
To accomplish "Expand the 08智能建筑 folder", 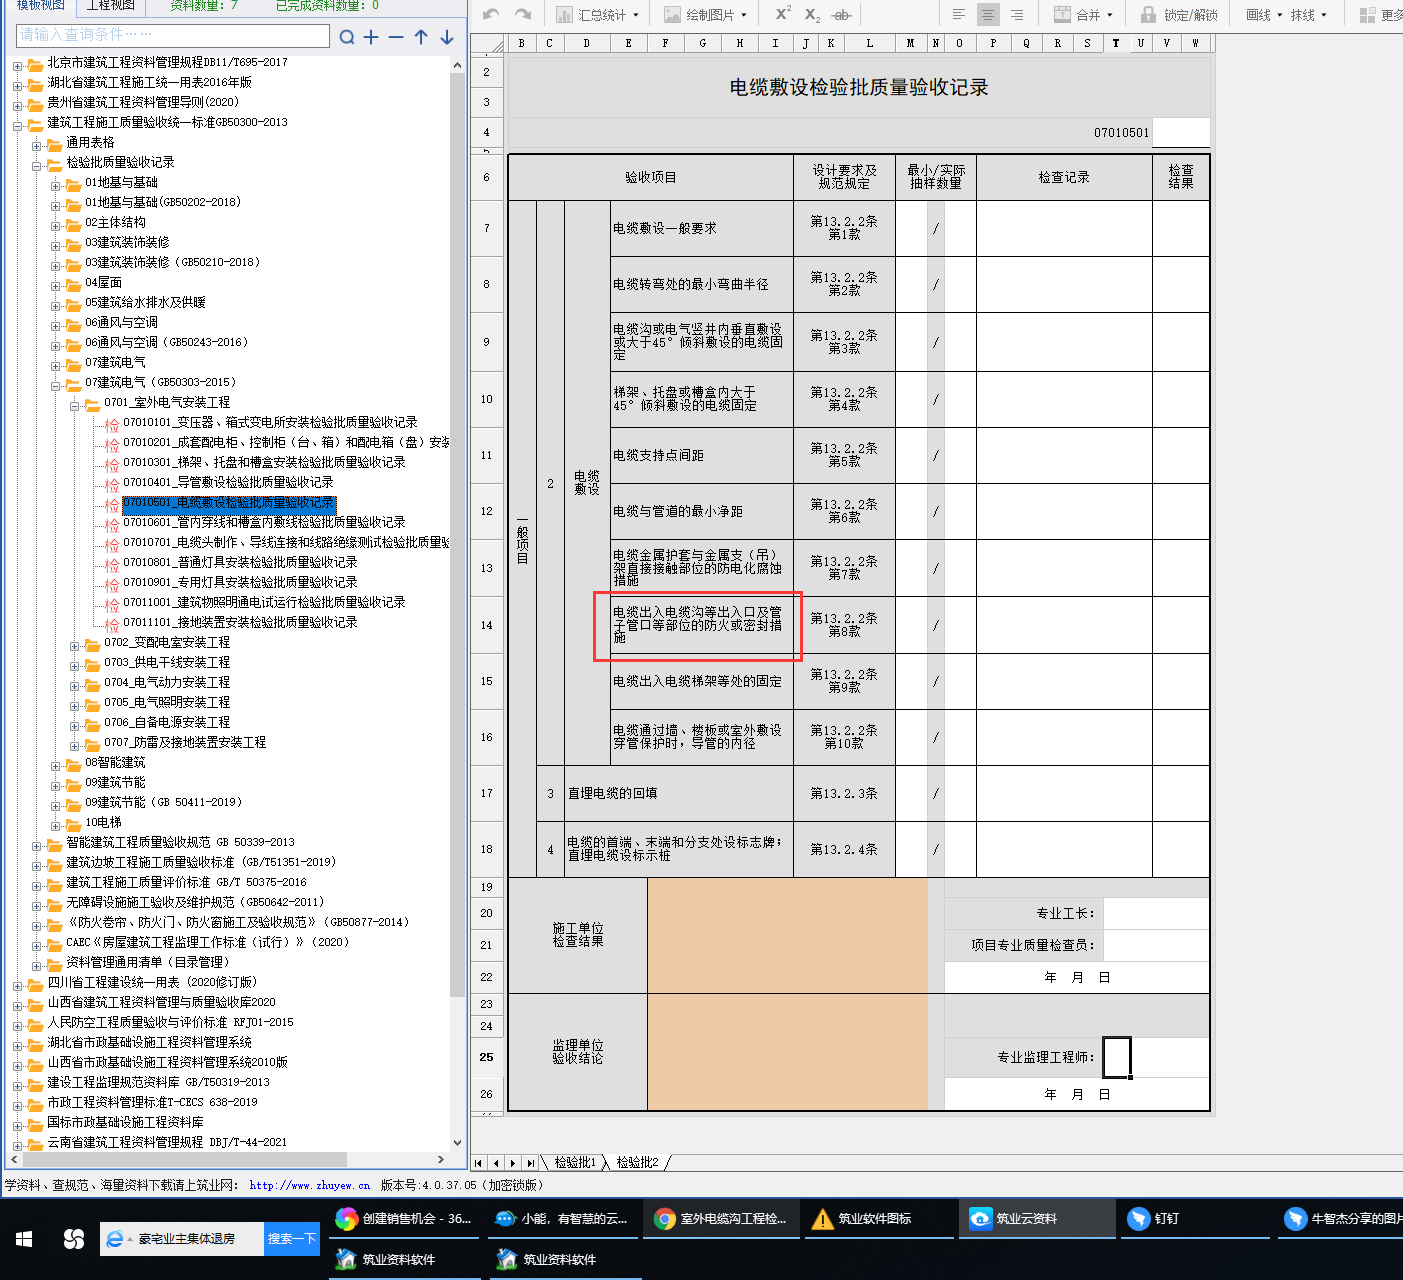I will pos(56,765).
